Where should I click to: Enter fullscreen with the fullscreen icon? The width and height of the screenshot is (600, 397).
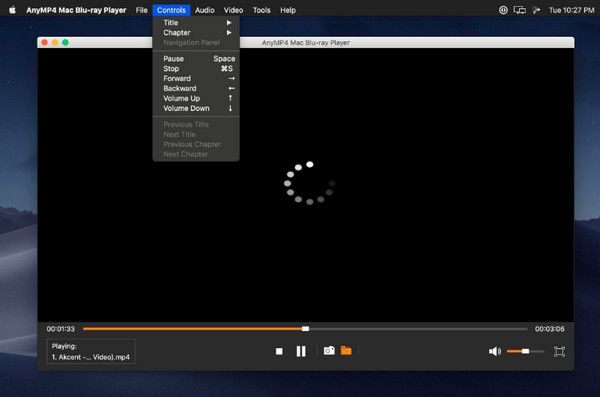[559, 351]
